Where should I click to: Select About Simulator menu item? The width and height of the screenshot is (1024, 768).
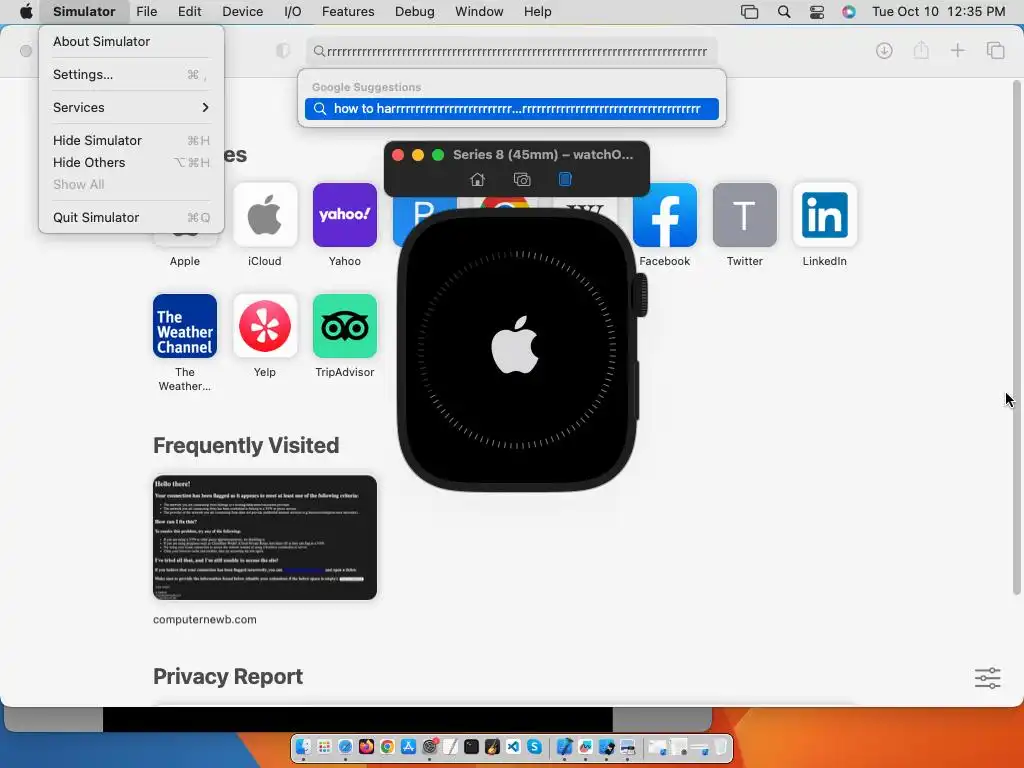101,41
